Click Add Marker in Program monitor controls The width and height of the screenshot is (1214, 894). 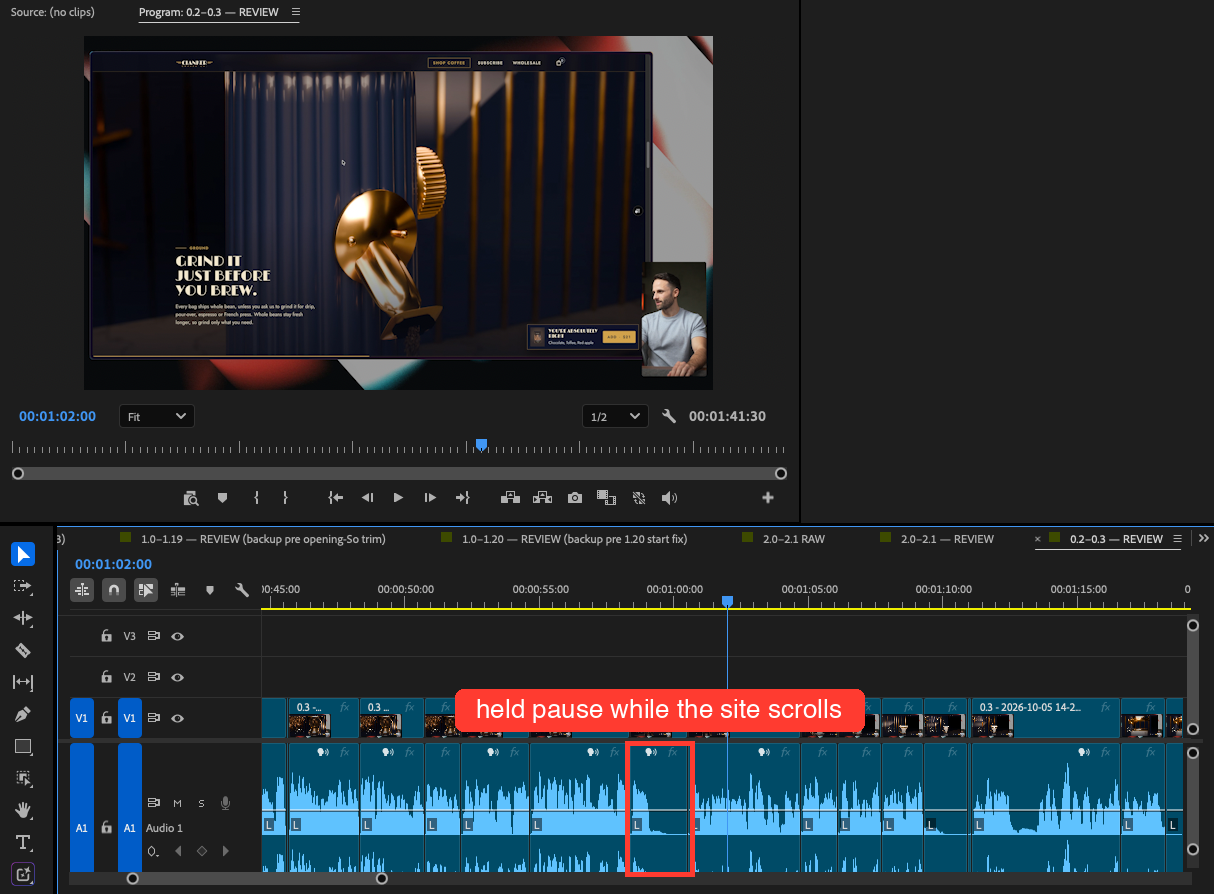click(222, 497)
